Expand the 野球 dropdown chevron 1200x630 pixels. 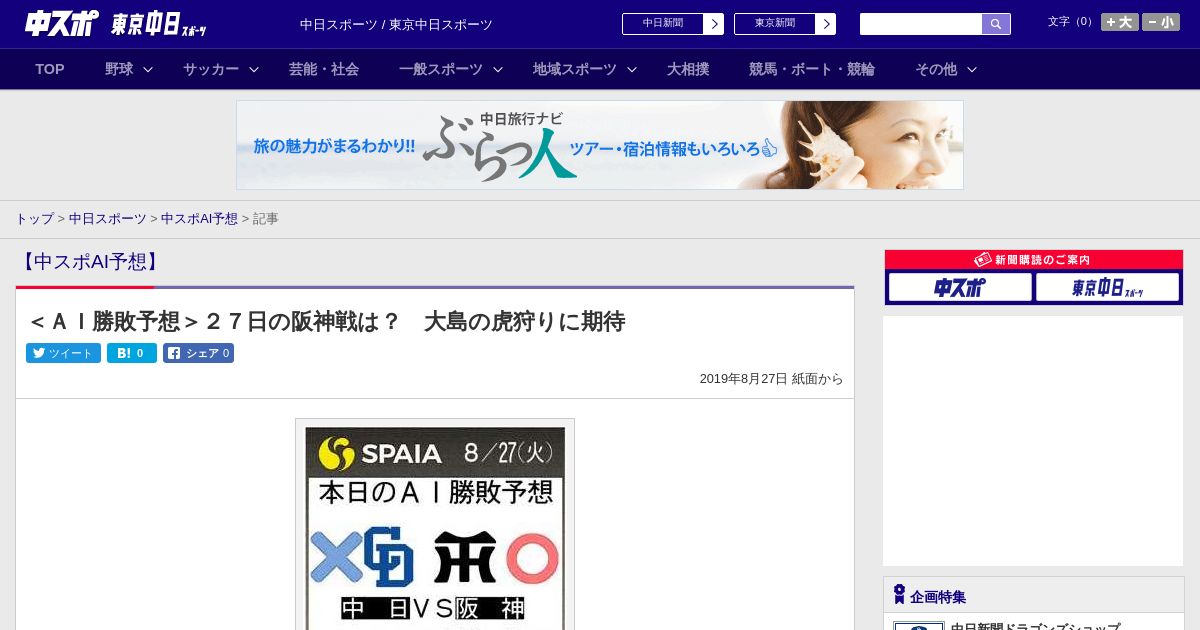[x=148, y=69]
